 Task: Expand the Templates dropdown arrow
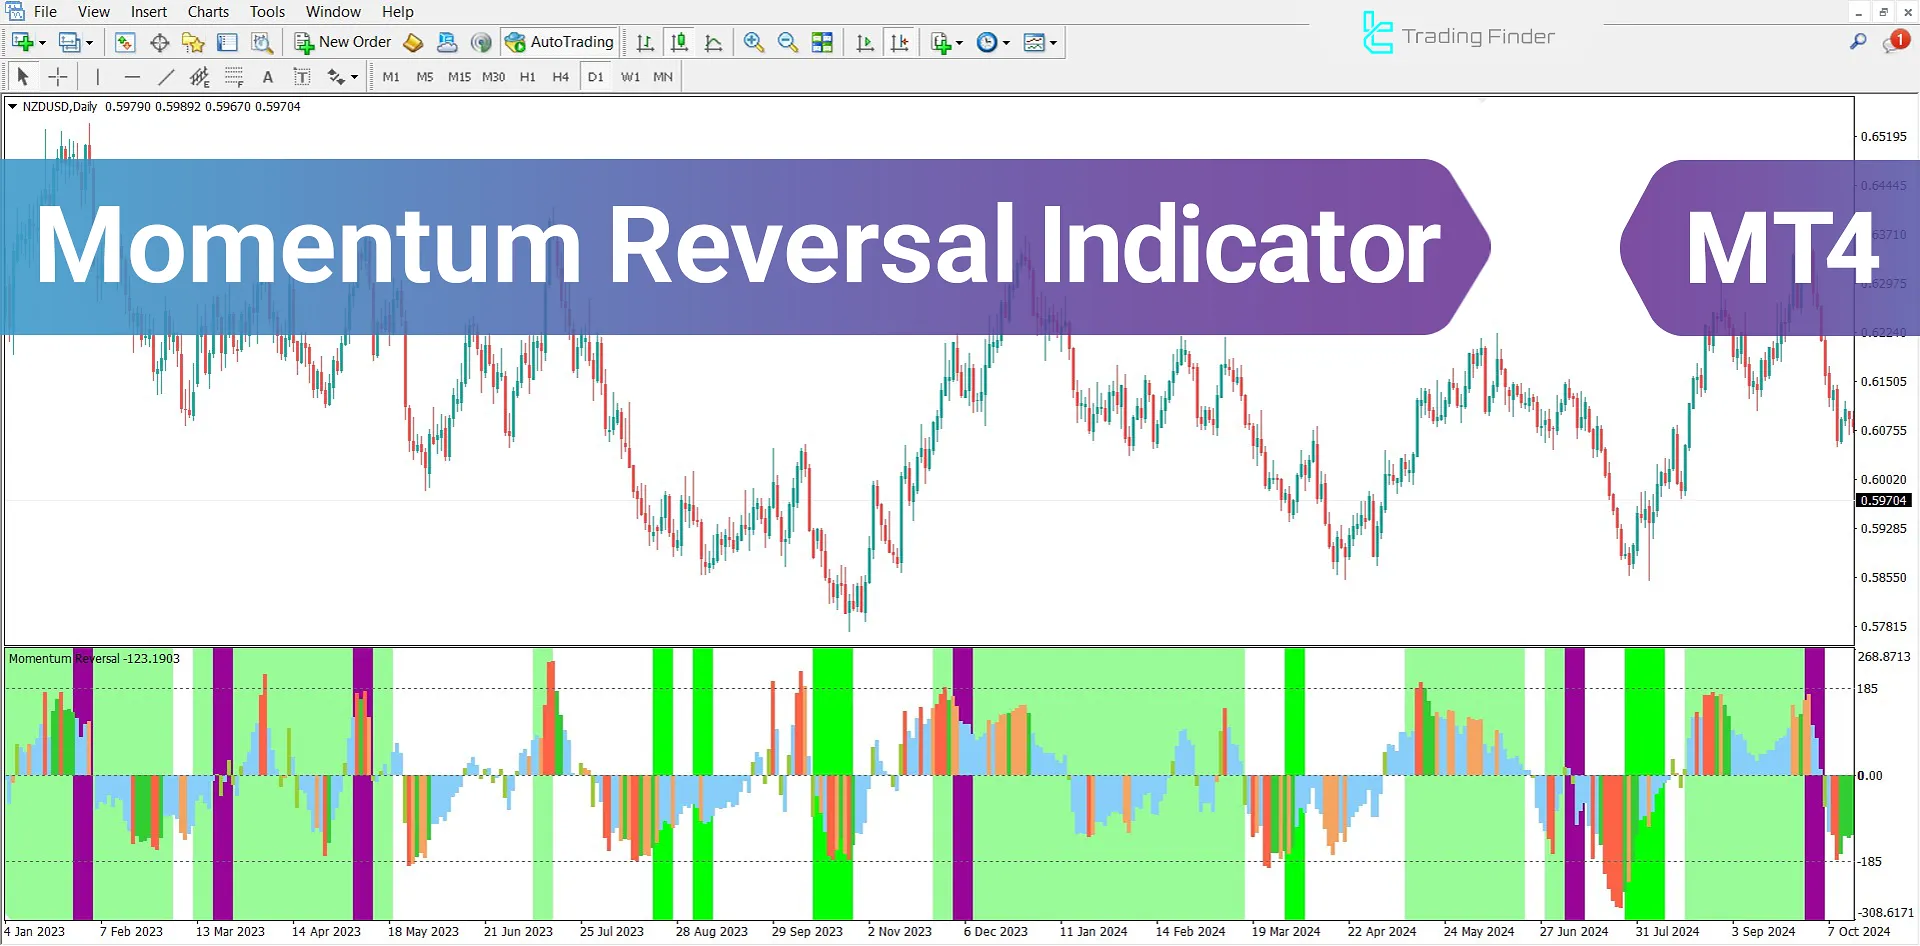[x=1053, y=43]
